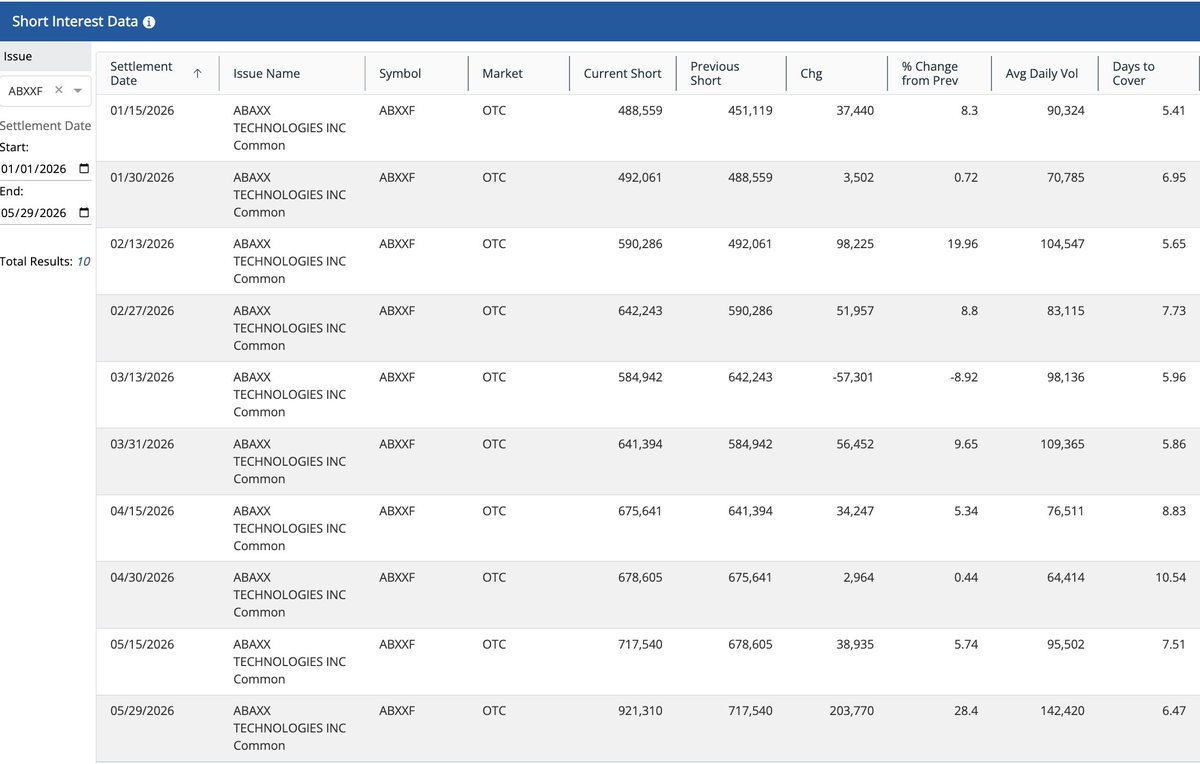Click days to cover value 7.73
The image size is (1200, 764).
coord(1174,311)
